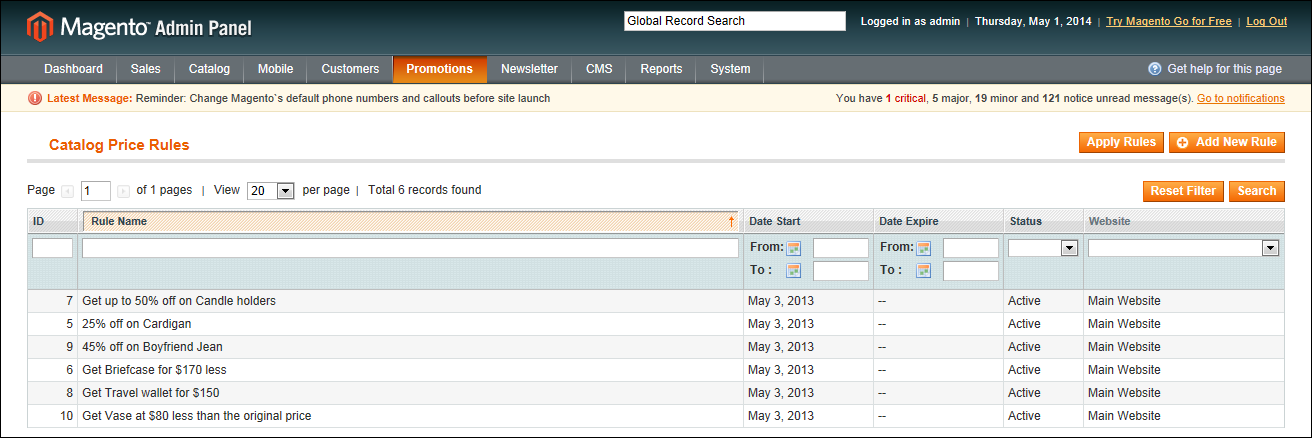The width and height of the screenshot is (1312, 438).
Task: Sort by Rule Name column header
Action: coord(410,221)
